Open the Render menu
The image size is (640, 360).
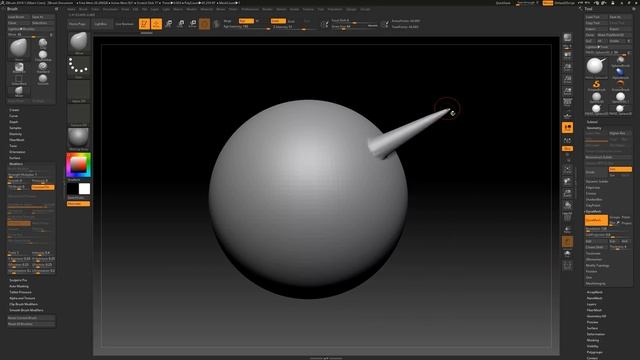[x=267, y=9]
